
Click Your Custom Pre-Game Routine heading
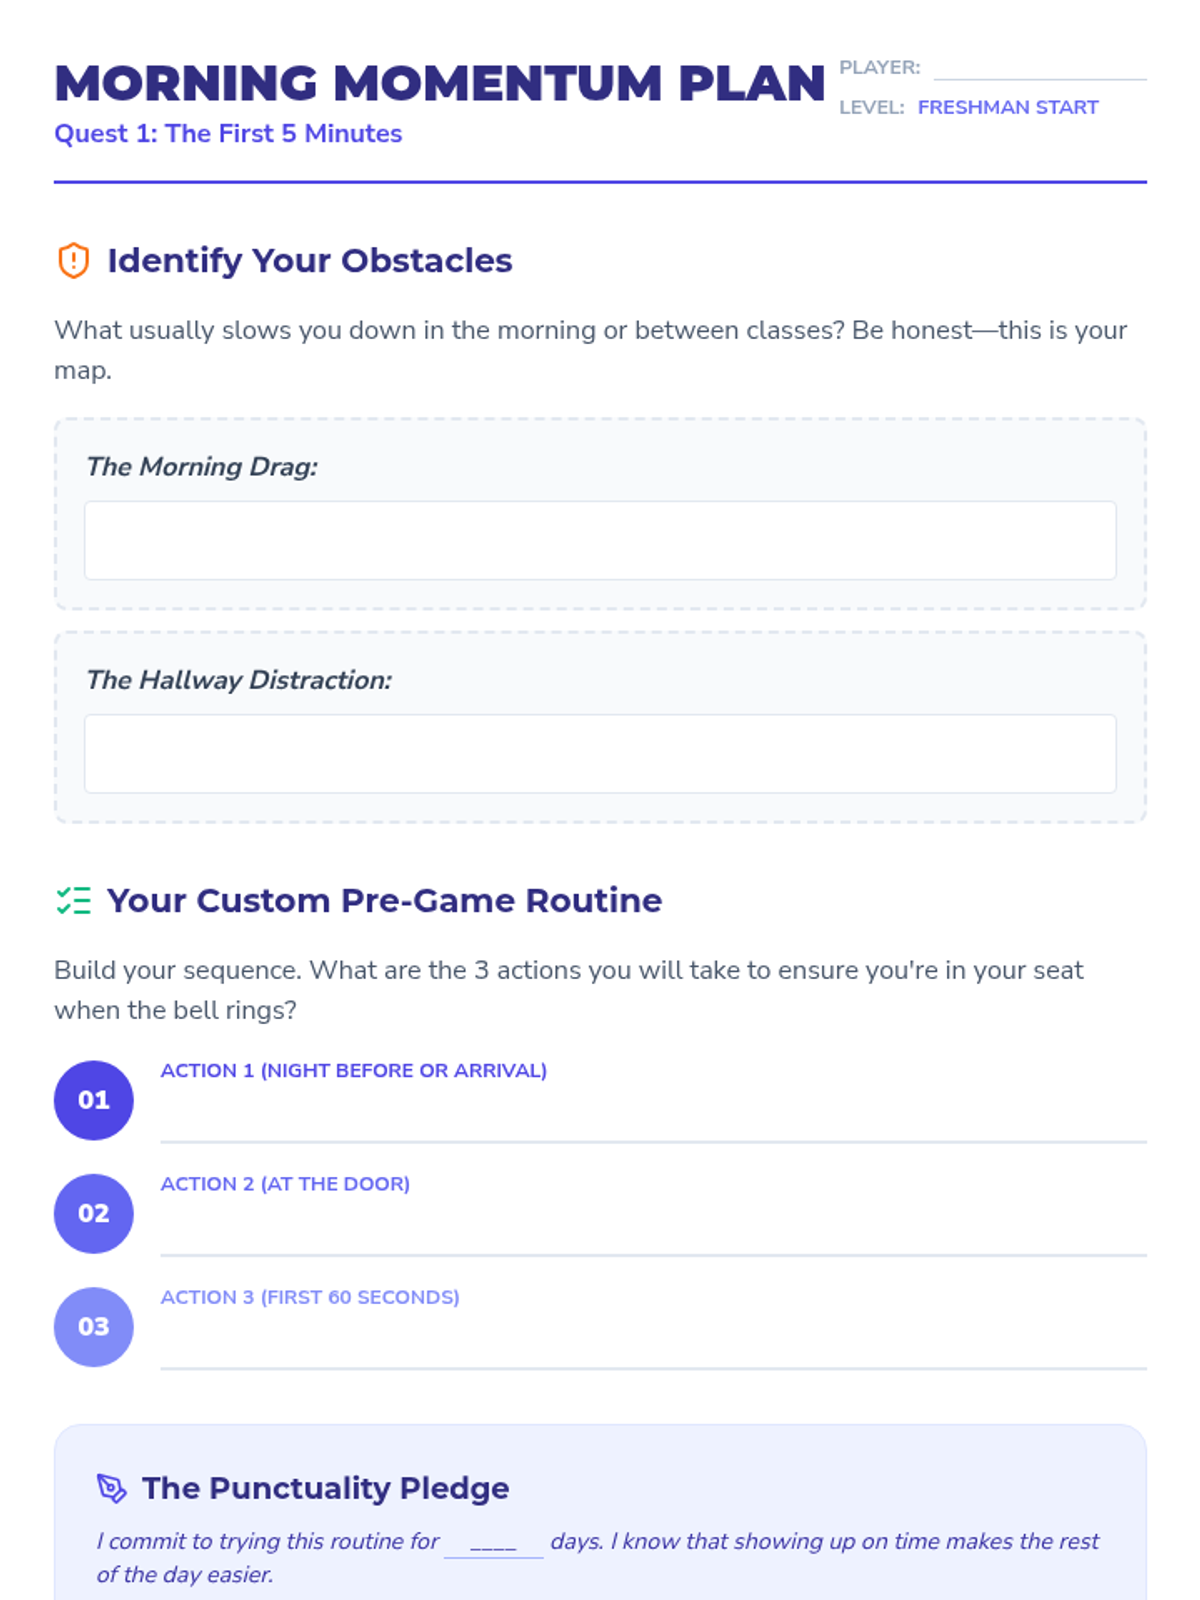pos(384,901)
